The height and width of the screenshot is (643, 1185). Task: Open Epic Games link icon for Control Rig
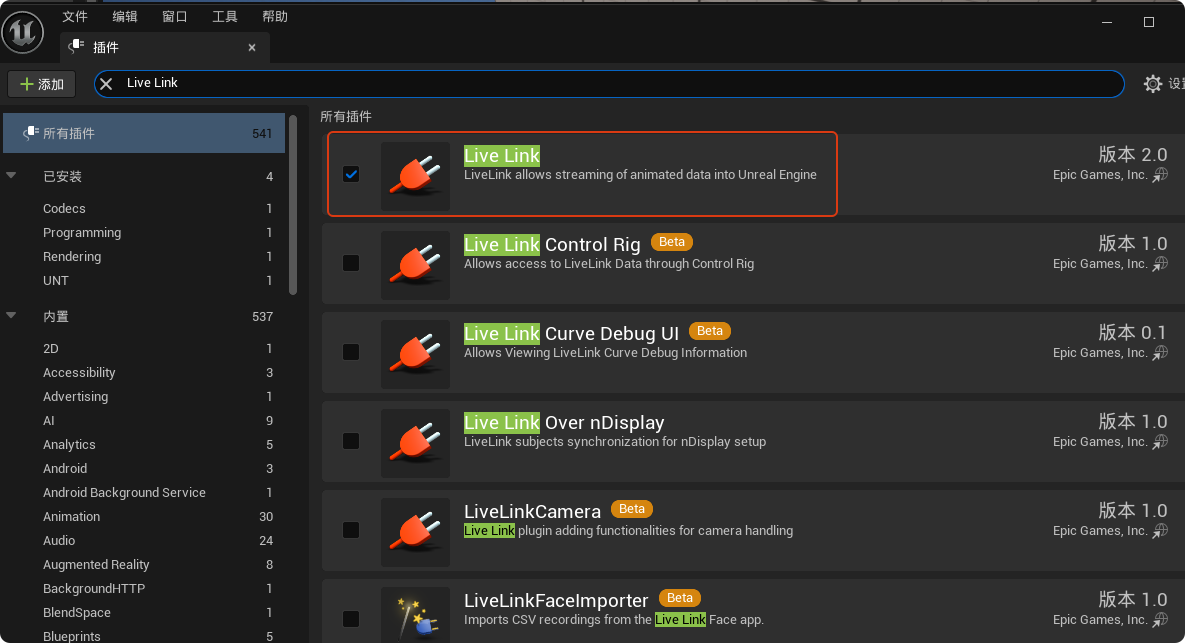[1160, 264]
